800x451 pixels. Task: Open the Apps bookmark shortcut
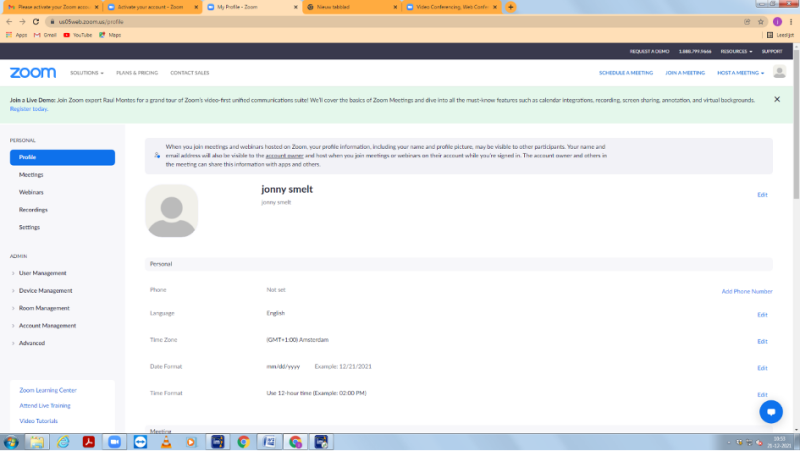16,35
